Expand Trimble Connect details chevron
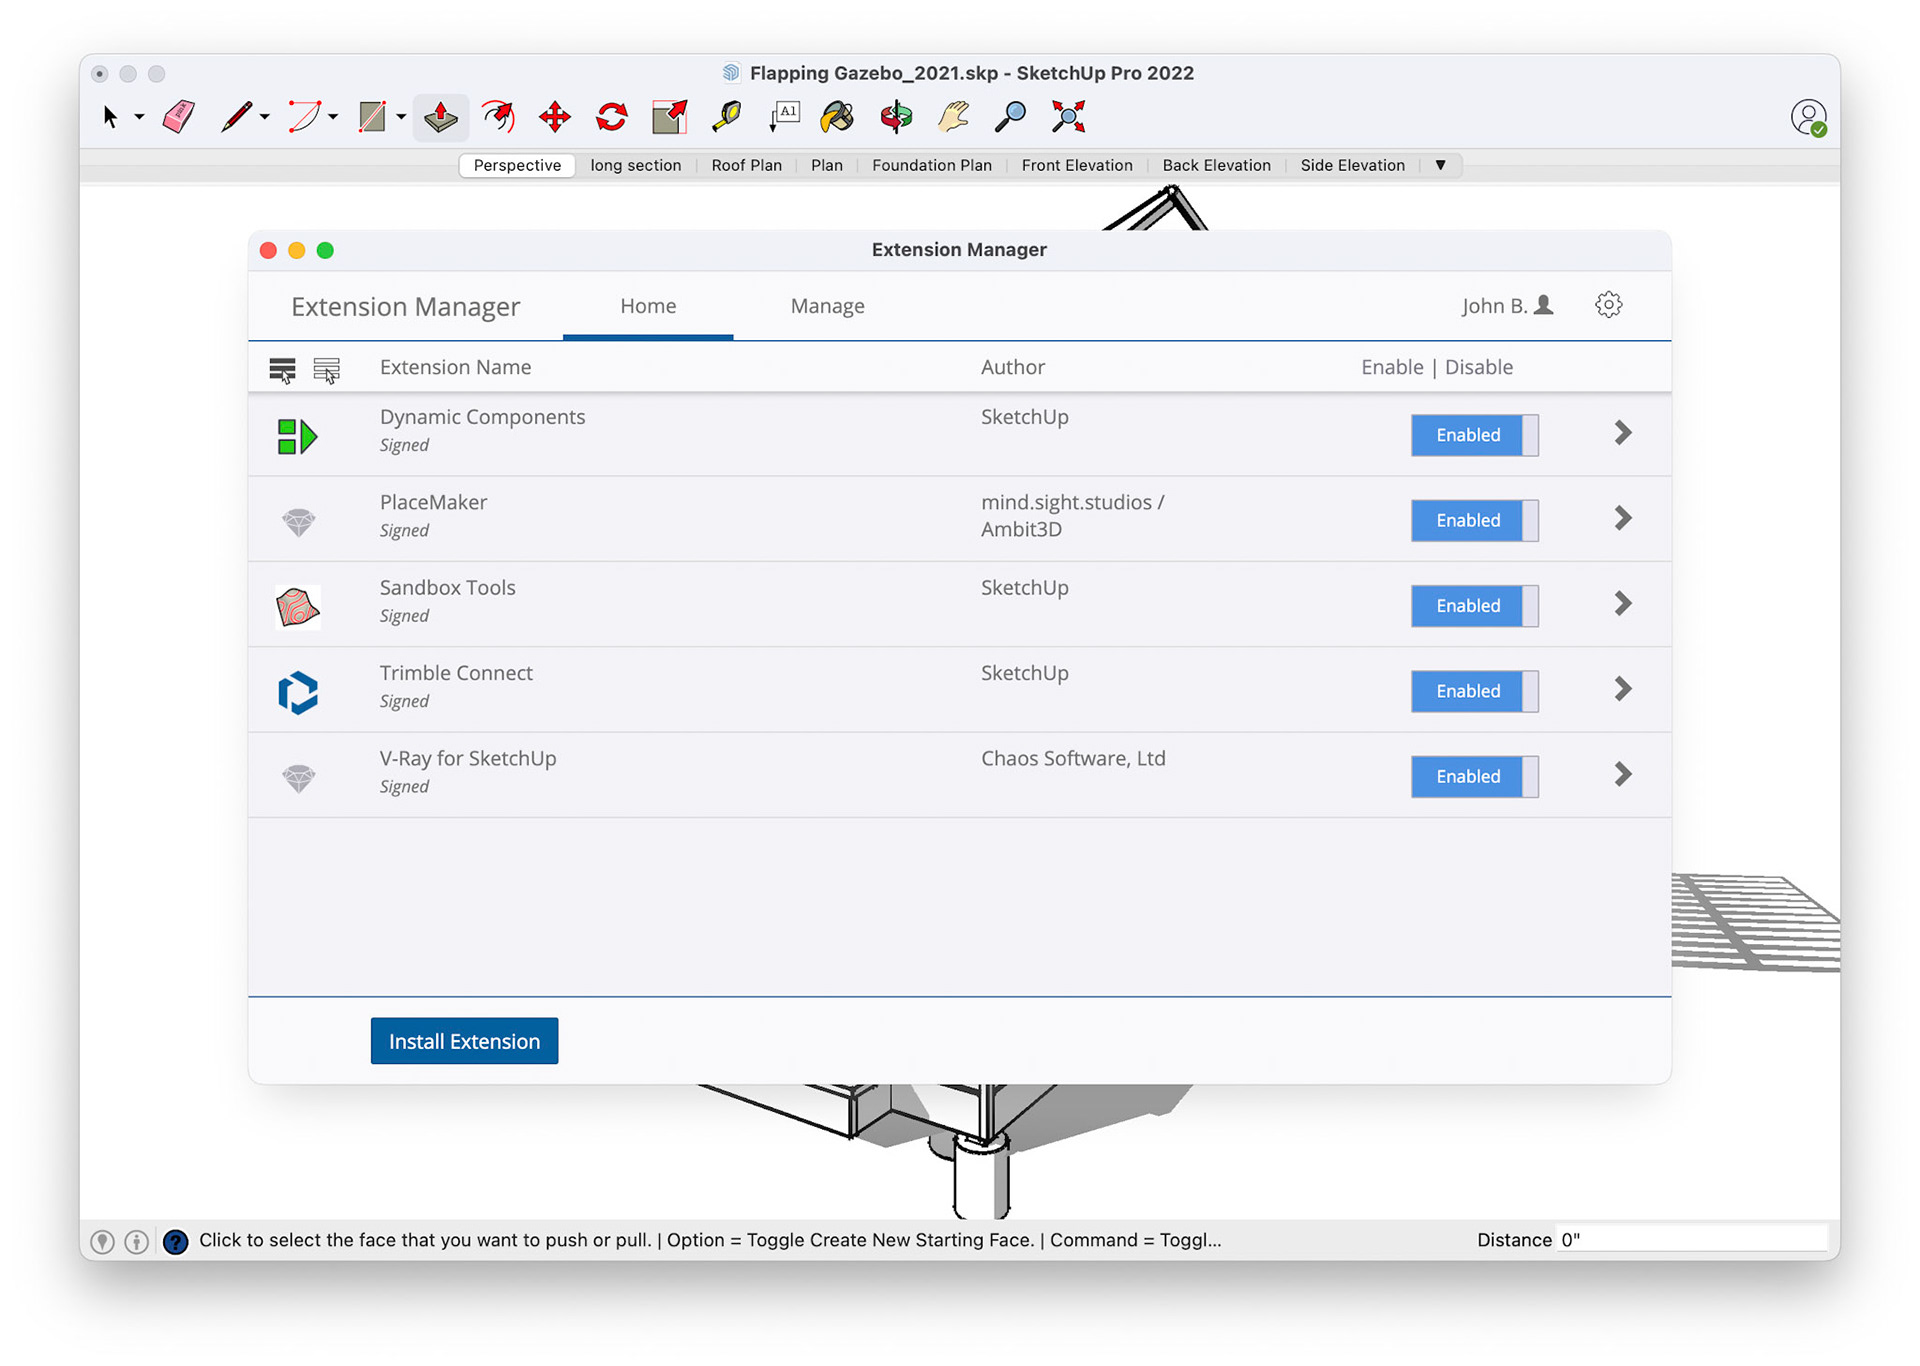This screenshot has width=1920, height=1366. tap(1623, 689)
